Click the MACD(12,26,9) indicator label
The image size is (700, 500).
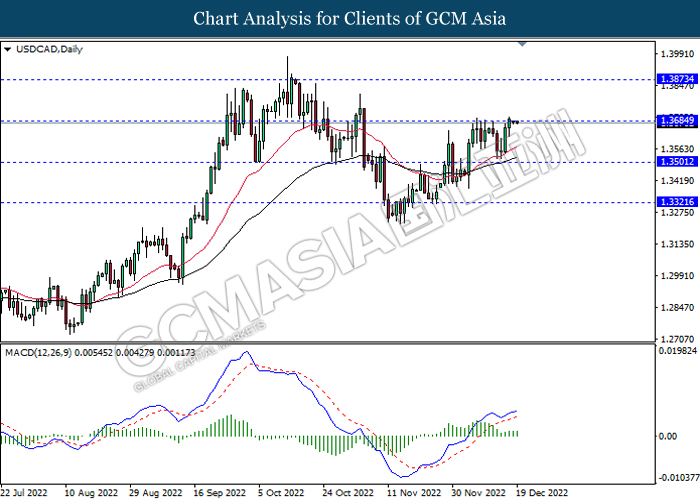click(x=38, y=353)
